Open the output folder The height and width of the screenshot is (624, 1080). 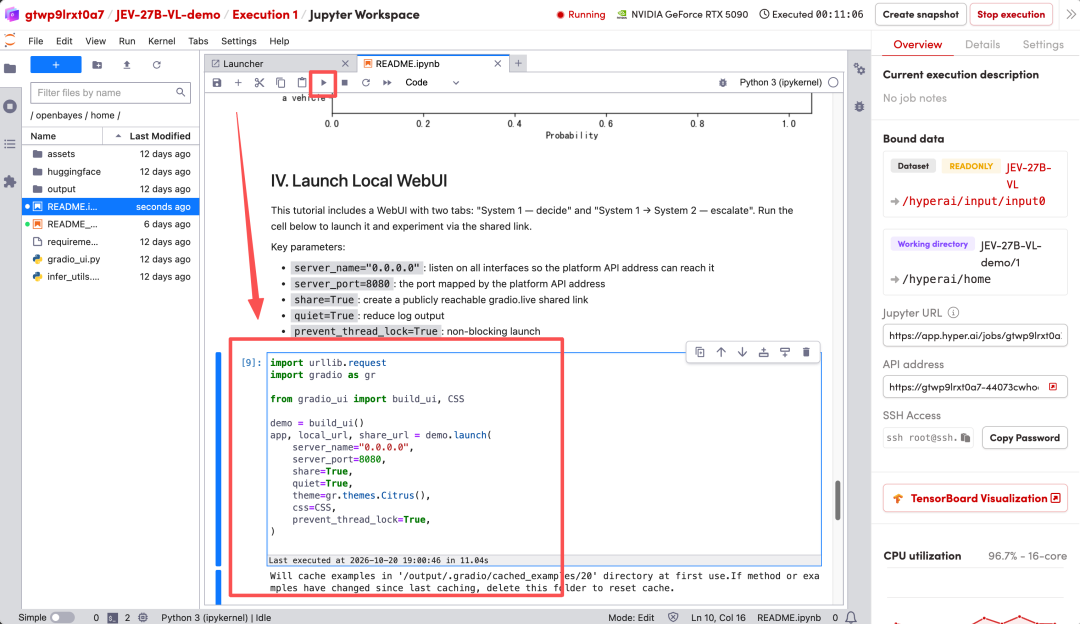pyautogui.click(x=111, y=189)
